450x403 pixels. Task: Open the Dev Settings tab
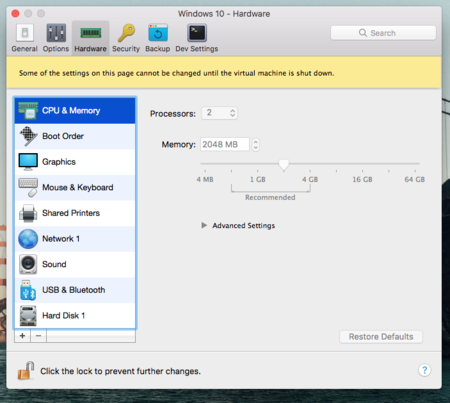[197, 38]
